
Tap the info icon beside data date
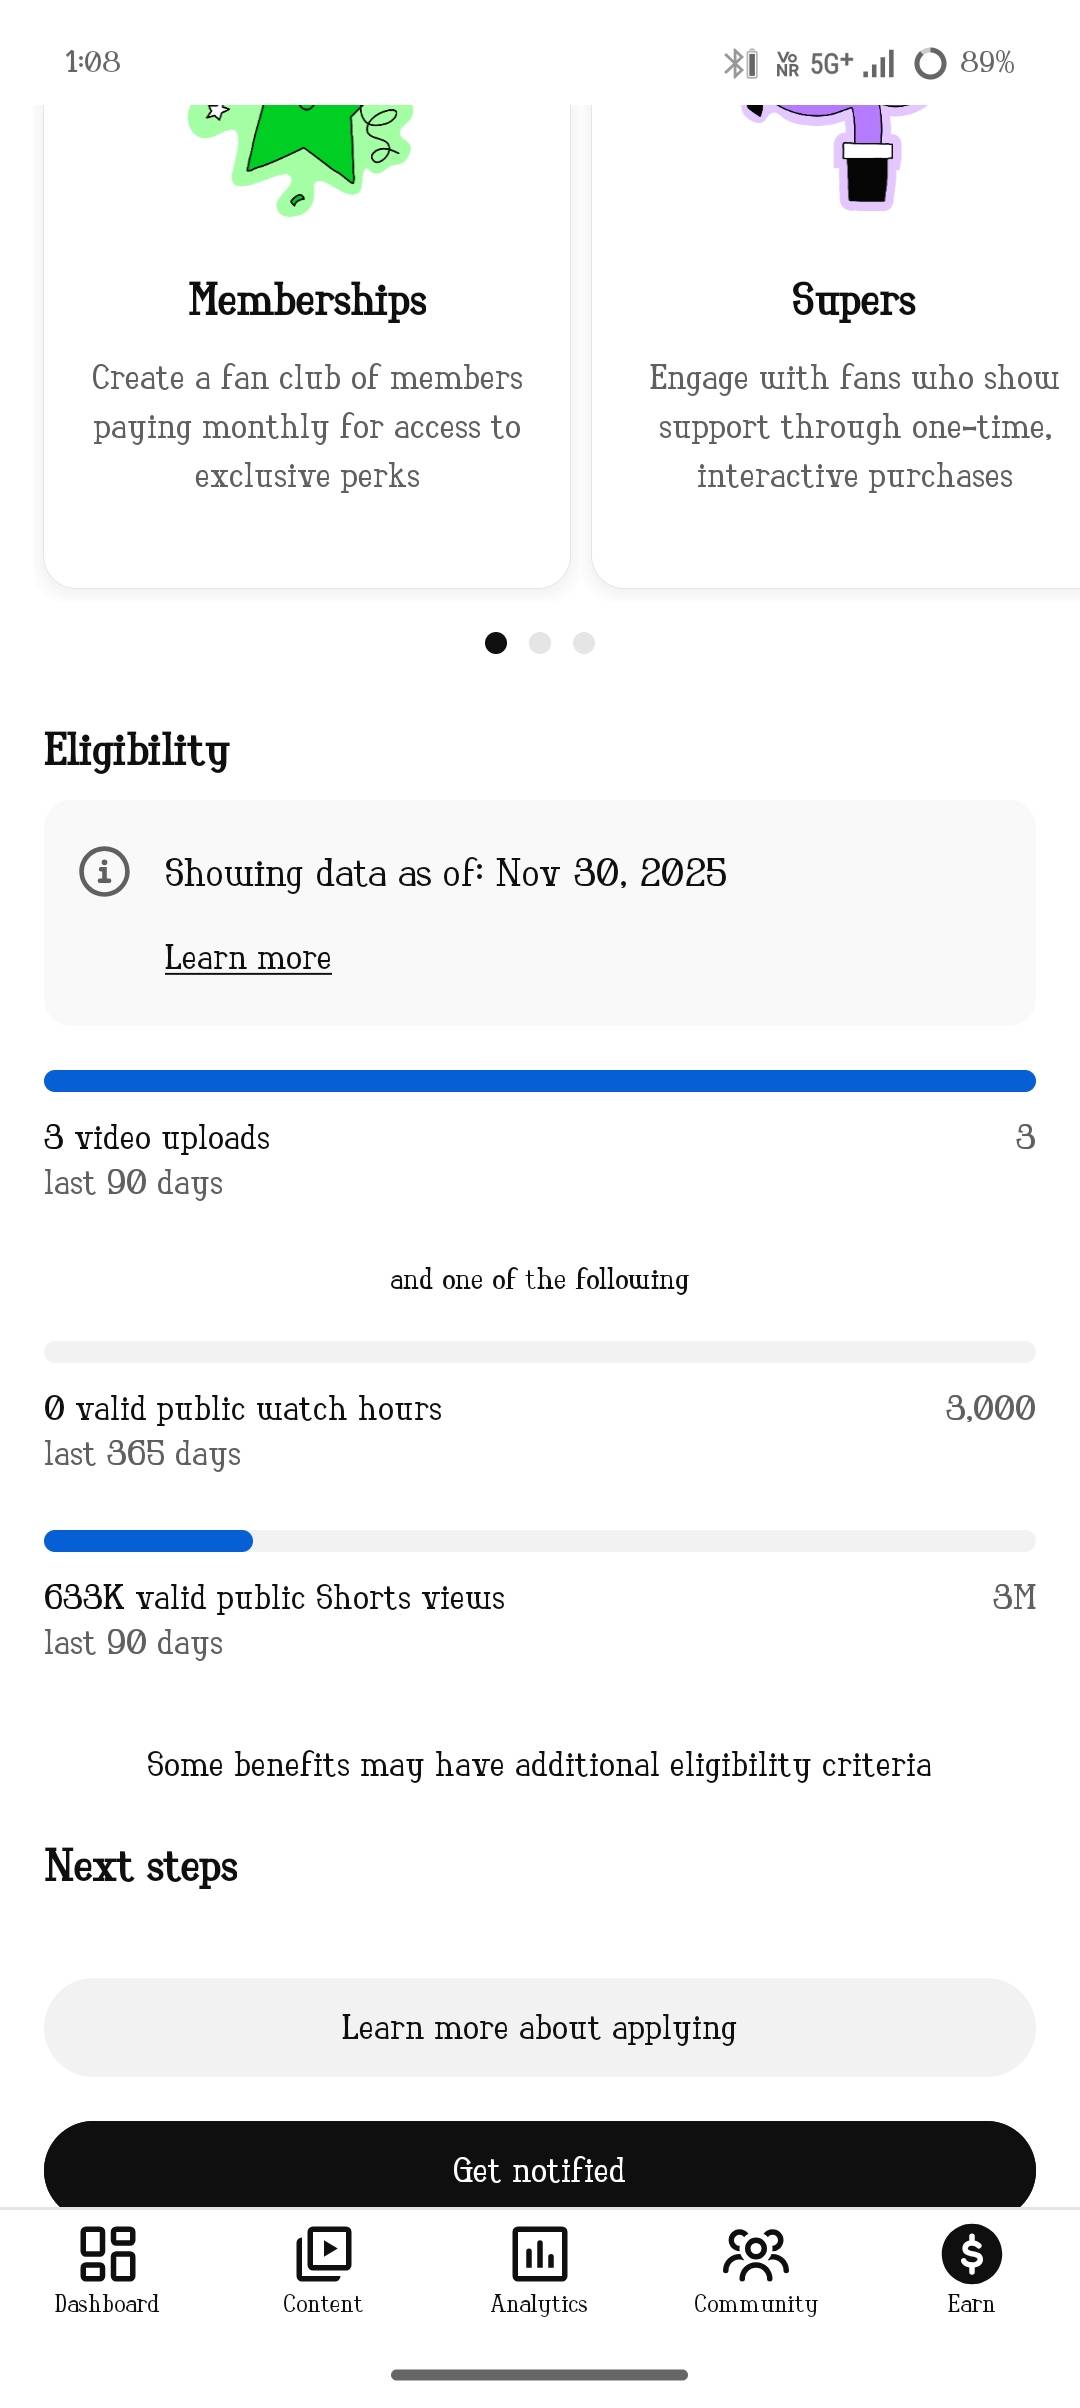pos(104,872)
